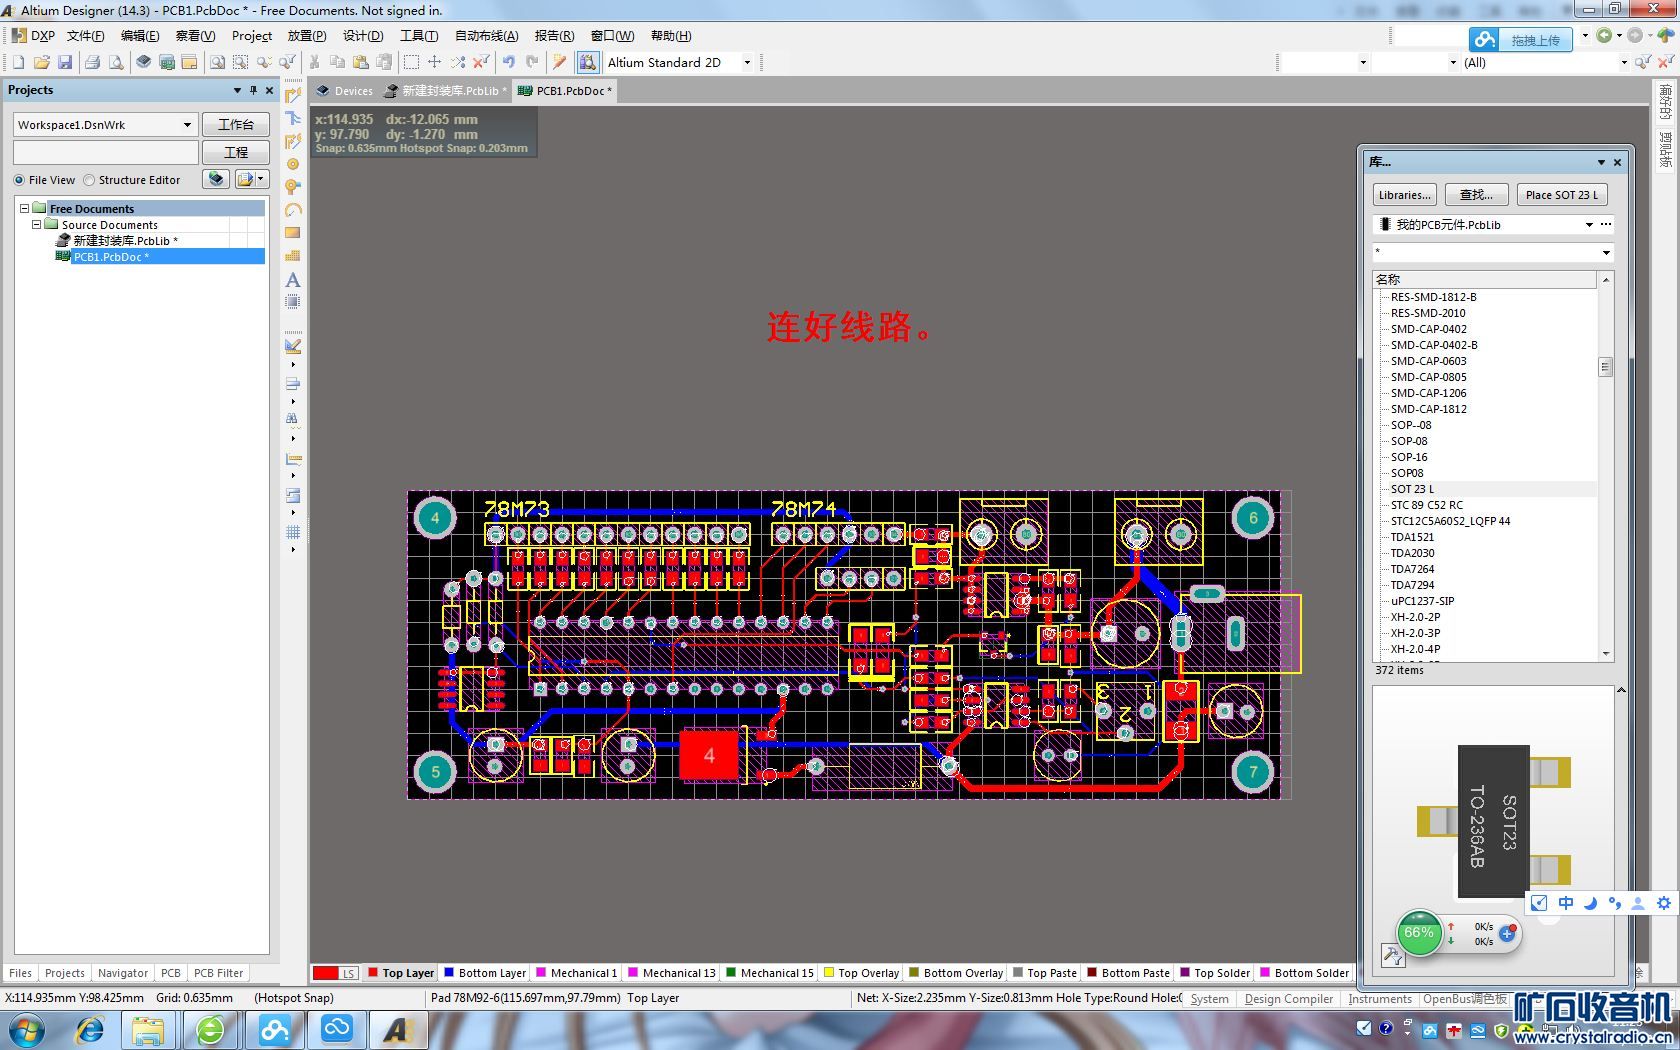
Task: Click the 工作台 workspace button
Action: coord(236,125)
